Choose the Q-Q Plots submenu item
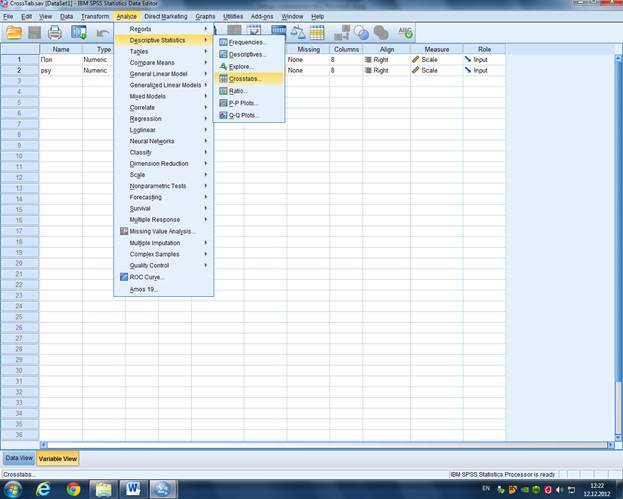This screenshot has width=623, height=499. [244, 115]
